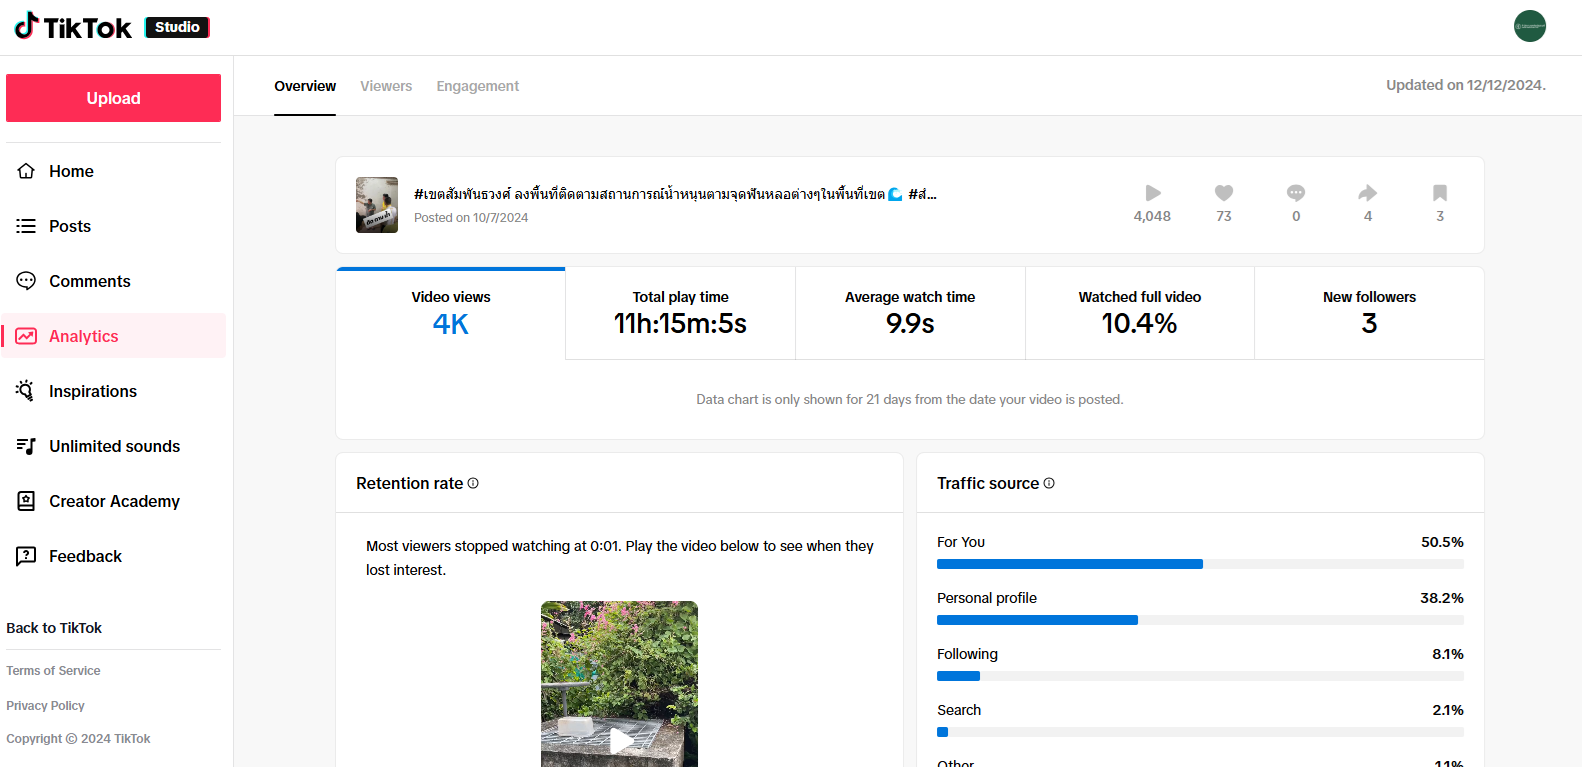Select the Average watch time card
Viewport: 1582px width, 767px height.
click(909, 313)
